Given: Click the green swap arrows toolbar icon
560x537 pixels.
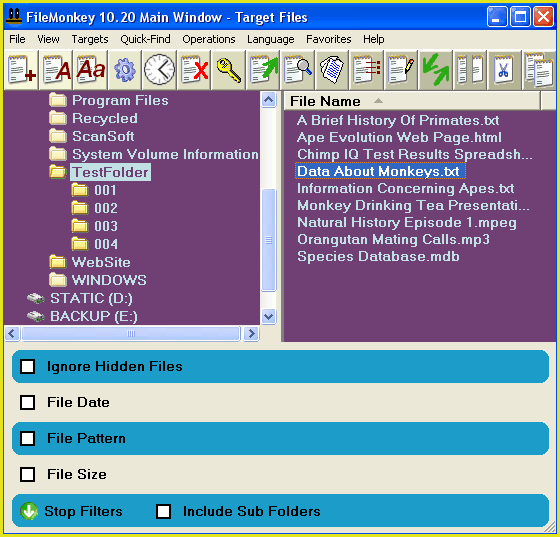Looking at the screenshot, I should 436,70.
